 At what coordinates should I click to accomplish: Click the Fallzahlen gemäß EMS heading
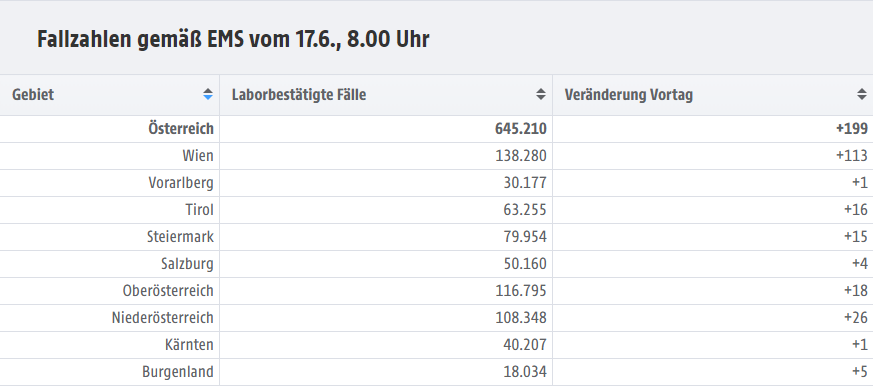pos(233,40)
